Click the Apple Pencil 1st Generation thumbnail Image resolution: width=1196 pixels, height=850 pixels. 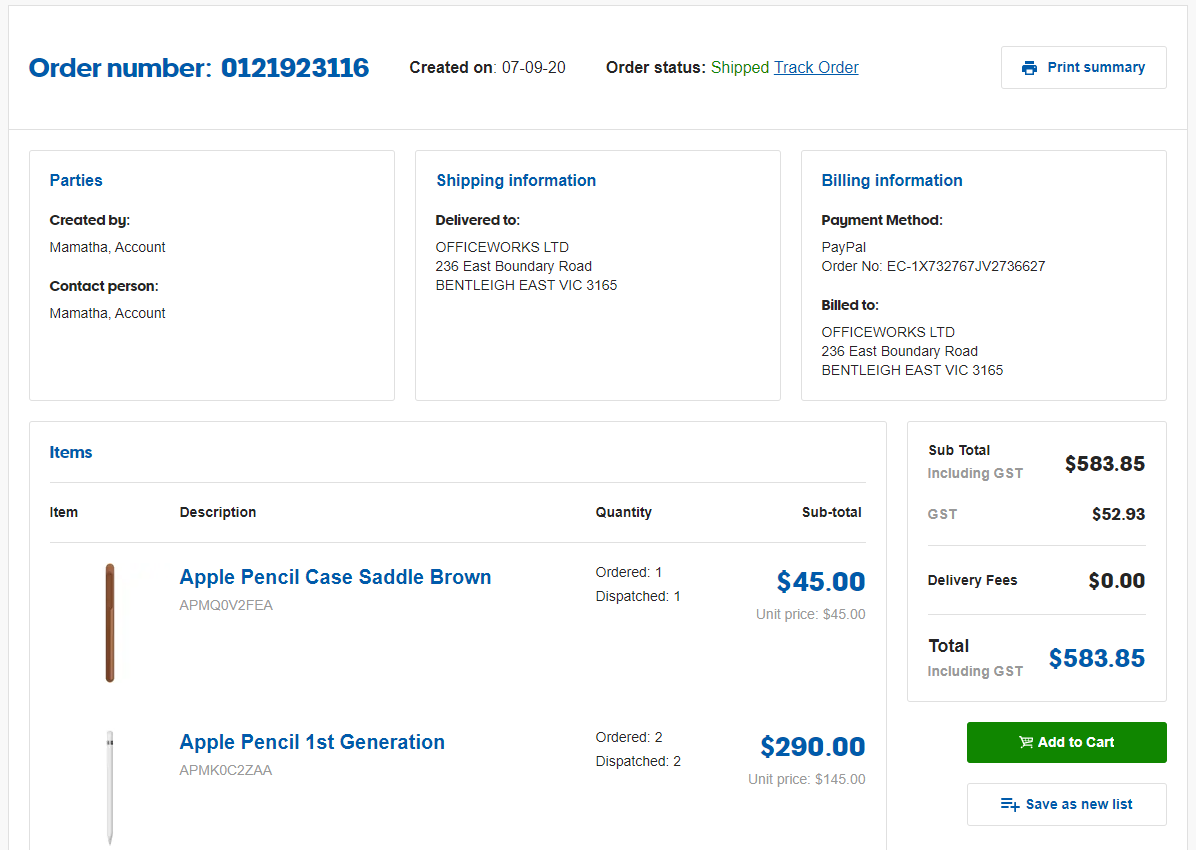tap(110, 787)
